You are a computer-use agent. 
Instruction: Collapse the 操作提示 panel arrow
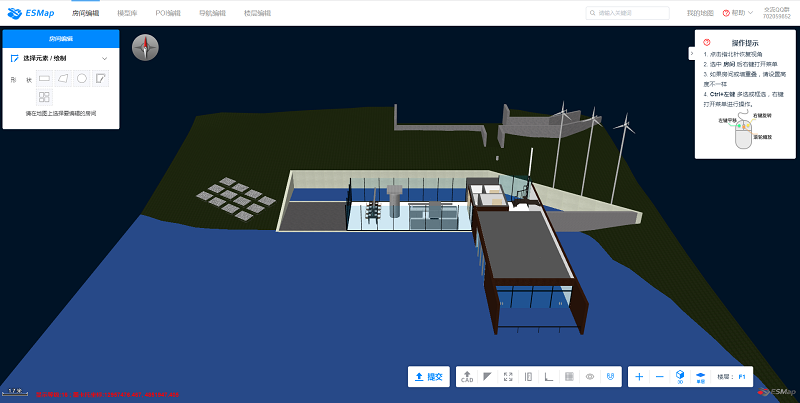point(691,53)
